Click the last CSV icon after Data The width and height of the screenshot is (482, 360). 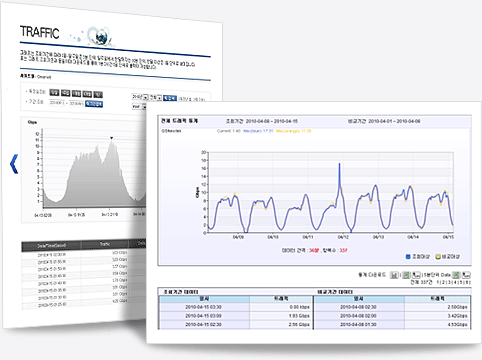click(x=466, y=275)
